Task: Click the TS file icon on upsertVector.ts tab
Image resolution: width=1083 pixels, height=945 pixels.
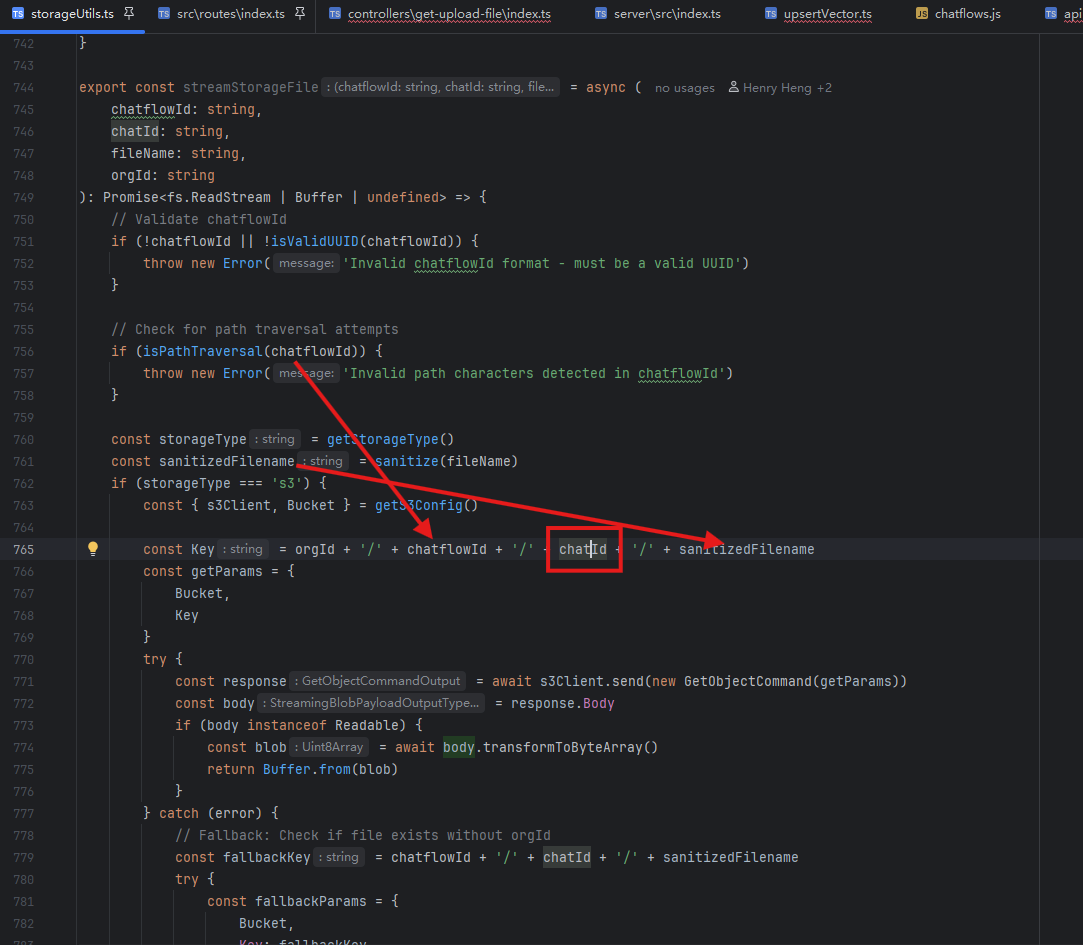Action: pyautogui.click(x=770, y=14)
